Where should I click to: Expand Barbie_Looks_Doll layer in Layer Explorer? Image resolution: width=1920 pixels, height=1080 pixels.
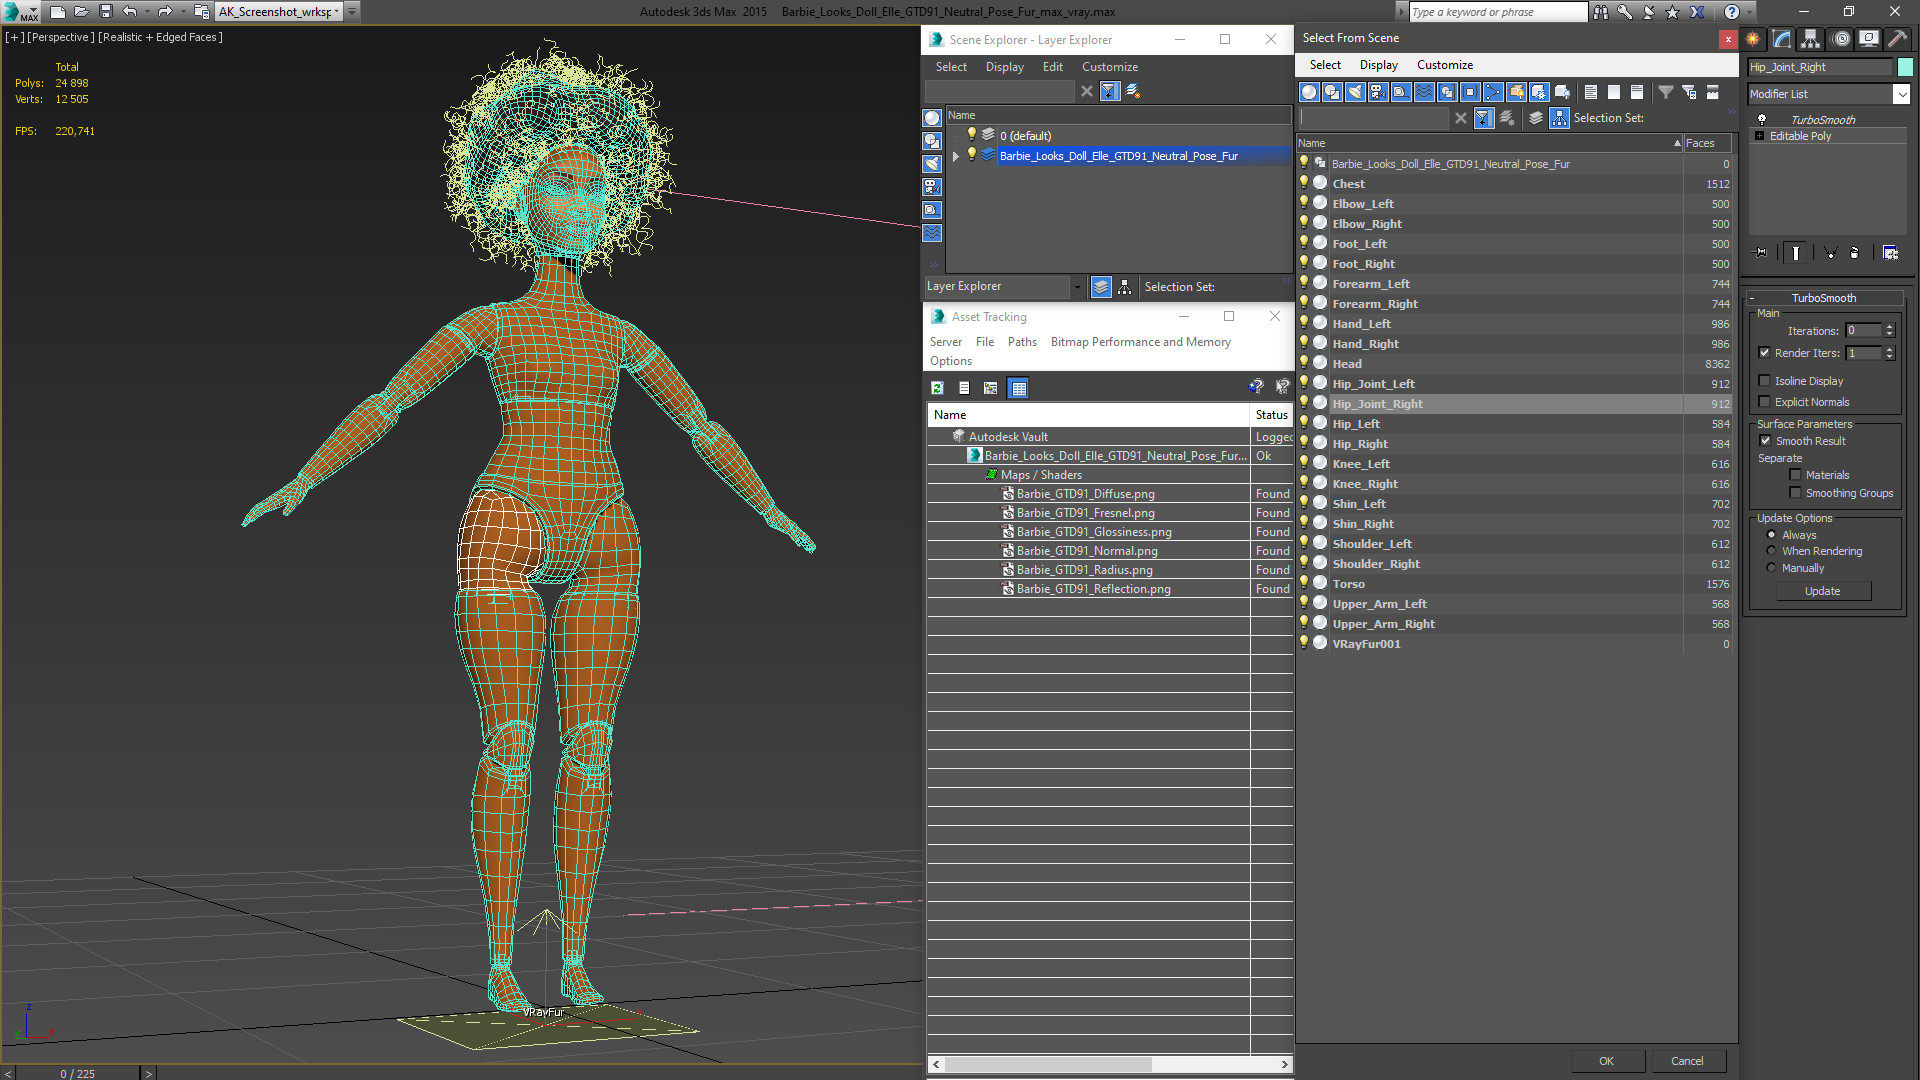[956, 156]
